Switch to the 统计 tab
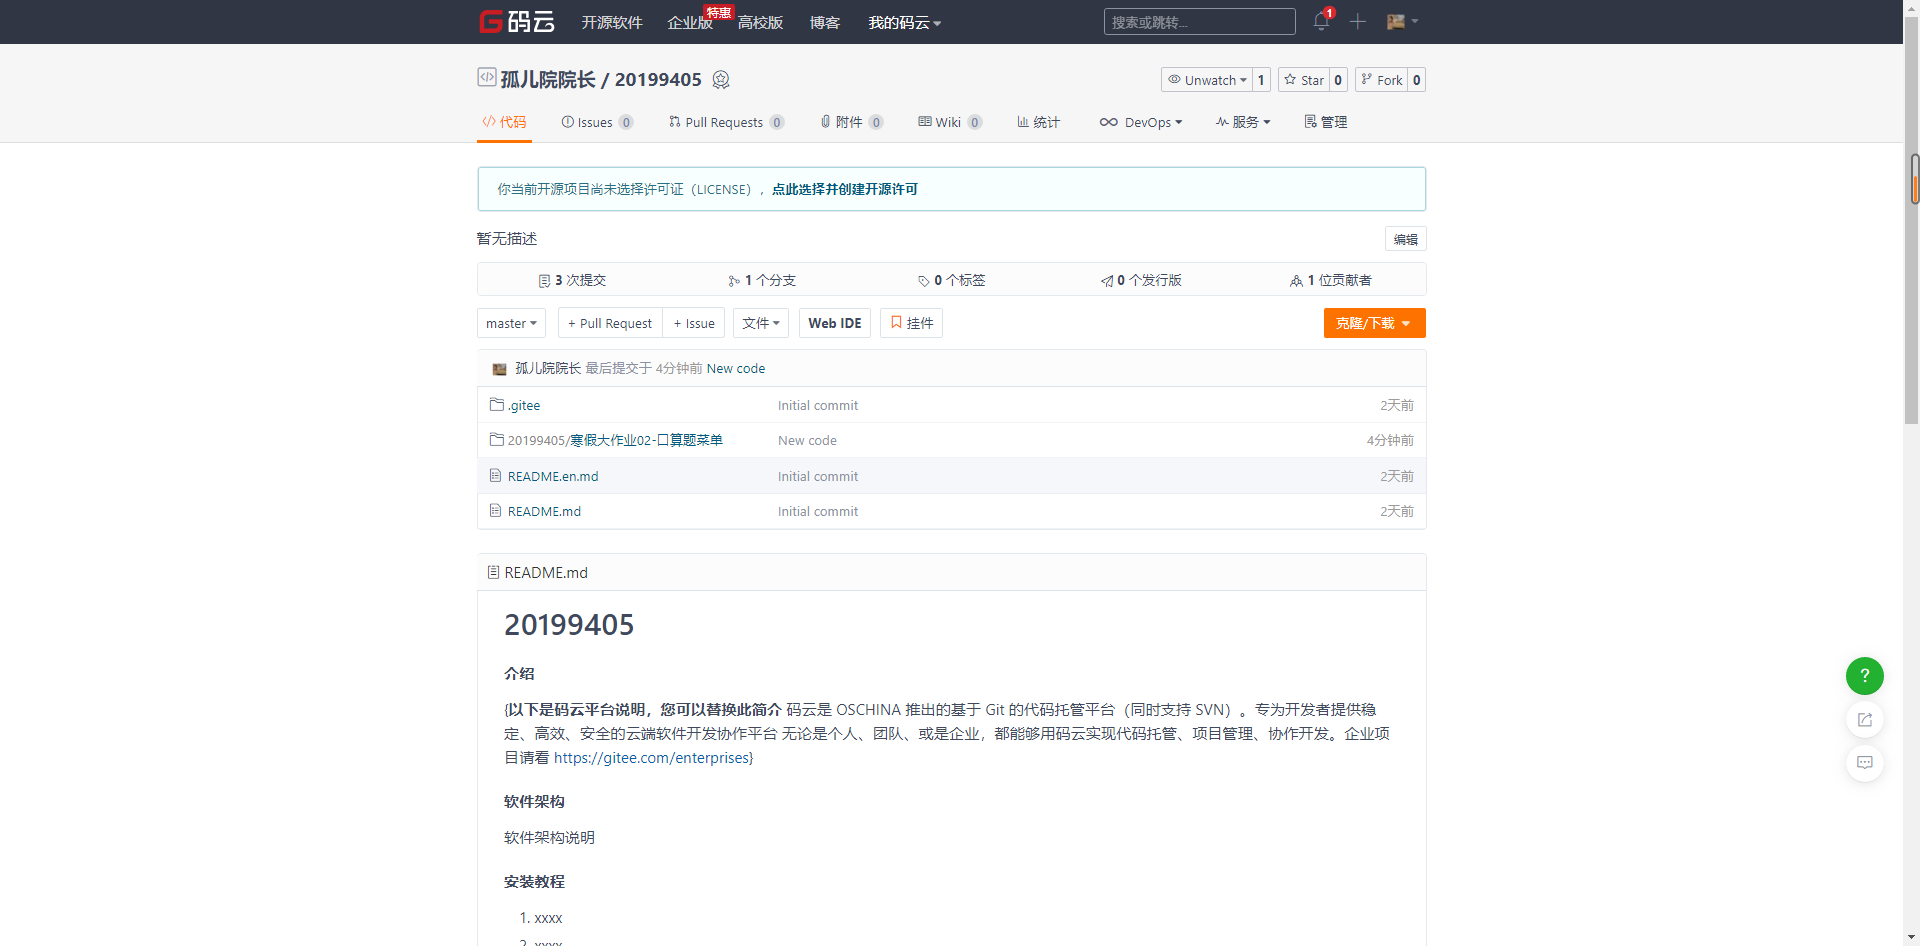The image size is (1920, 946). coord(1038,122)
